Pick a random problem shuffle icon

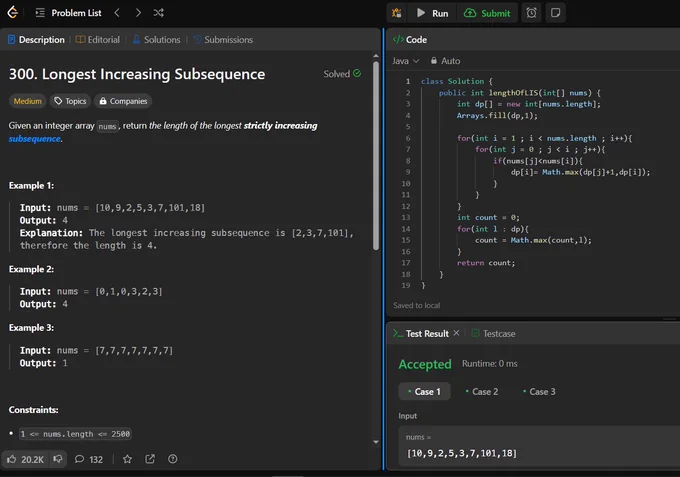click(159, 13)
